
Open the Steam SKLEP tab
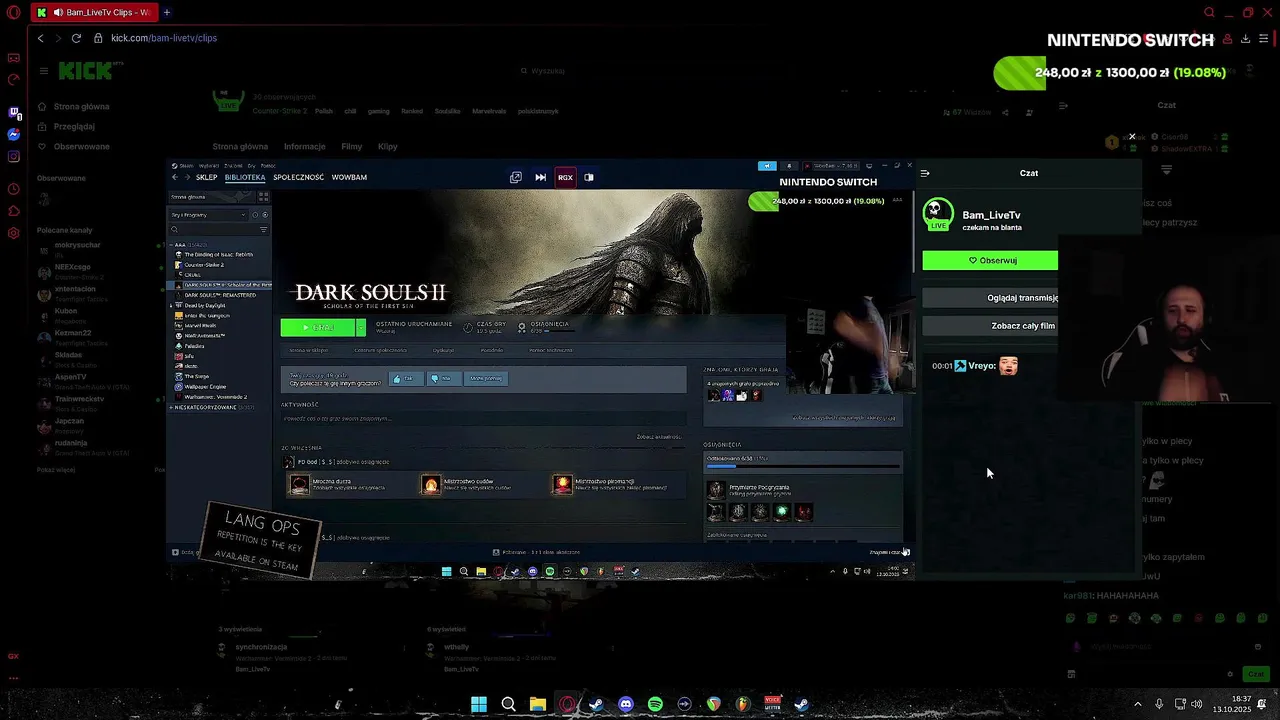(206, 177)
